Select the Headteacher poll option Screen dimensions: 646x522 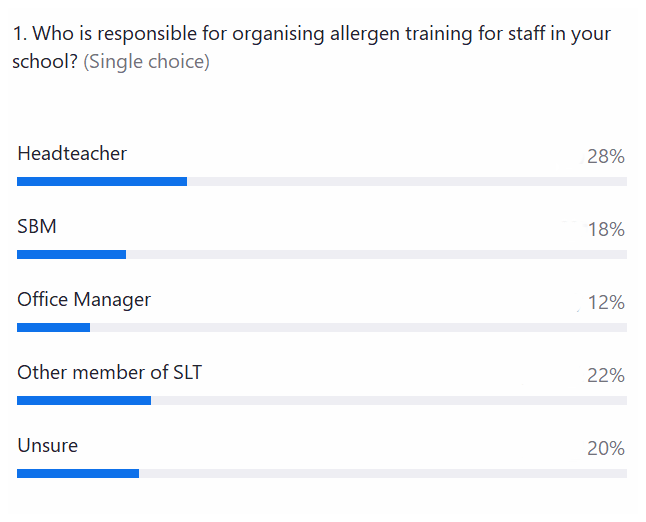[72, 154]
